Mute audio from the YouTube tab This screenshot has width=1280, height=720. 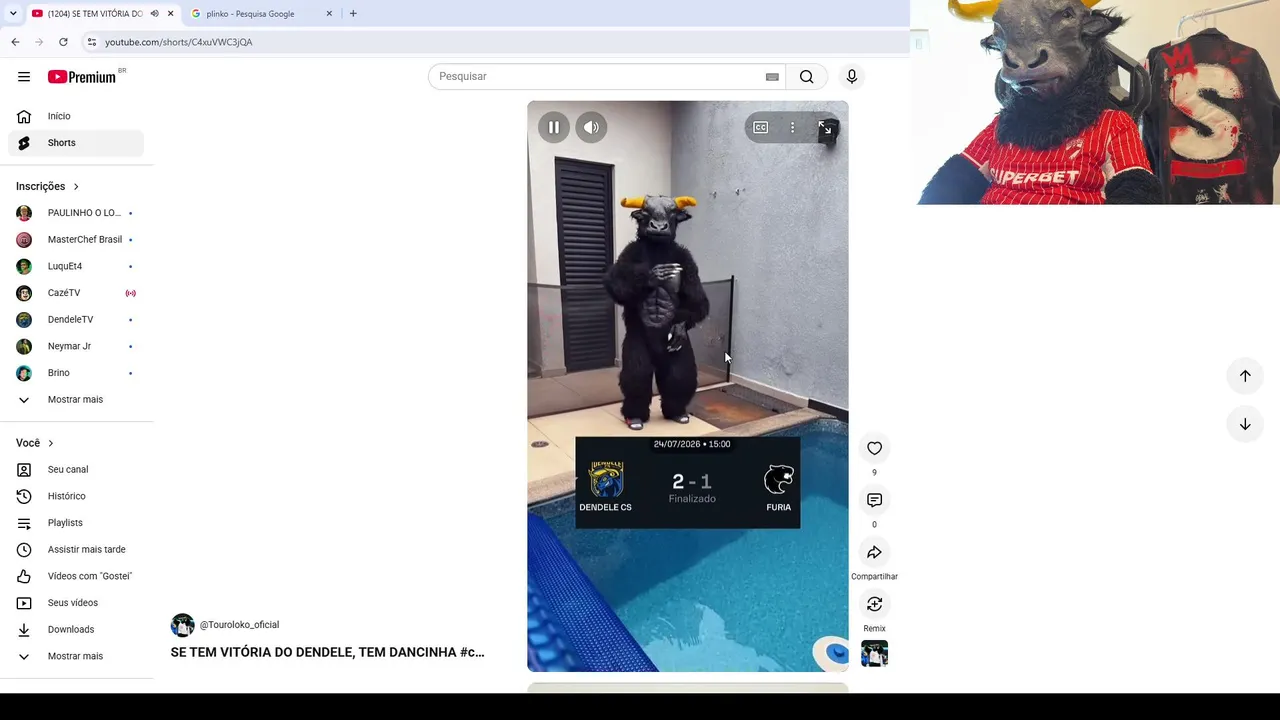click(154, 14)
